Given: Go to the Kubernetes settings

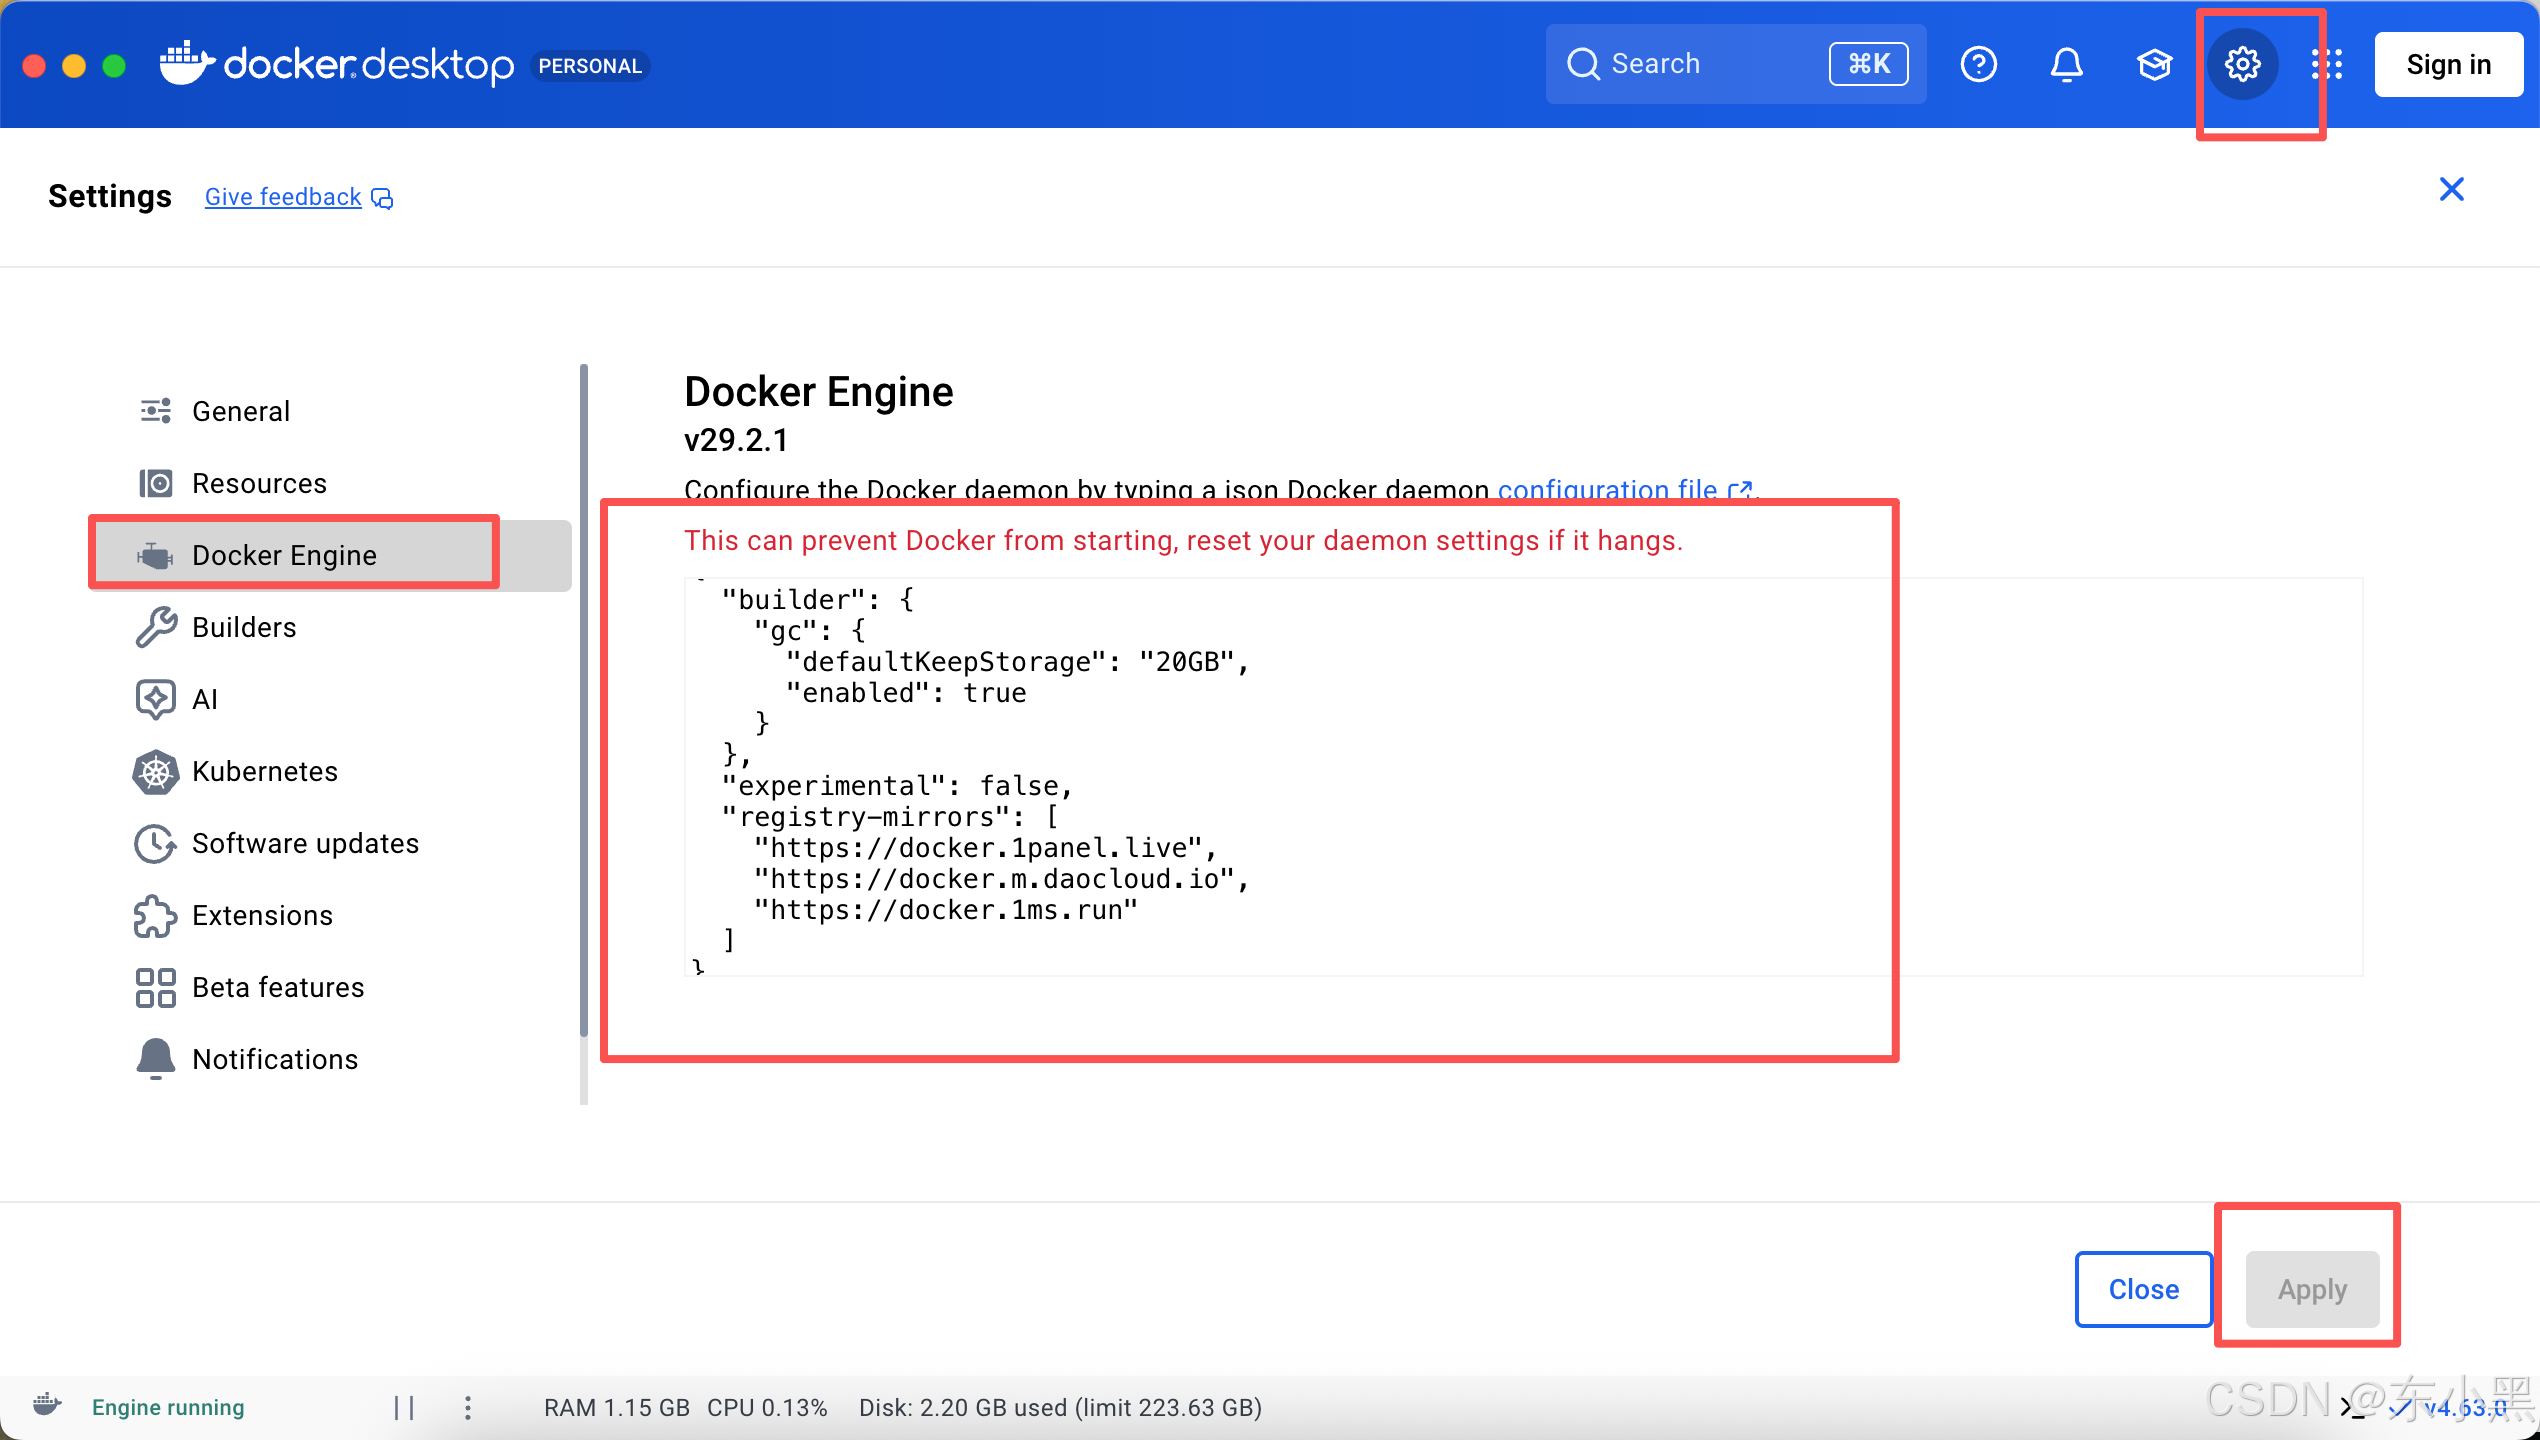Looking at the screenshot, I should coord(264,771).
